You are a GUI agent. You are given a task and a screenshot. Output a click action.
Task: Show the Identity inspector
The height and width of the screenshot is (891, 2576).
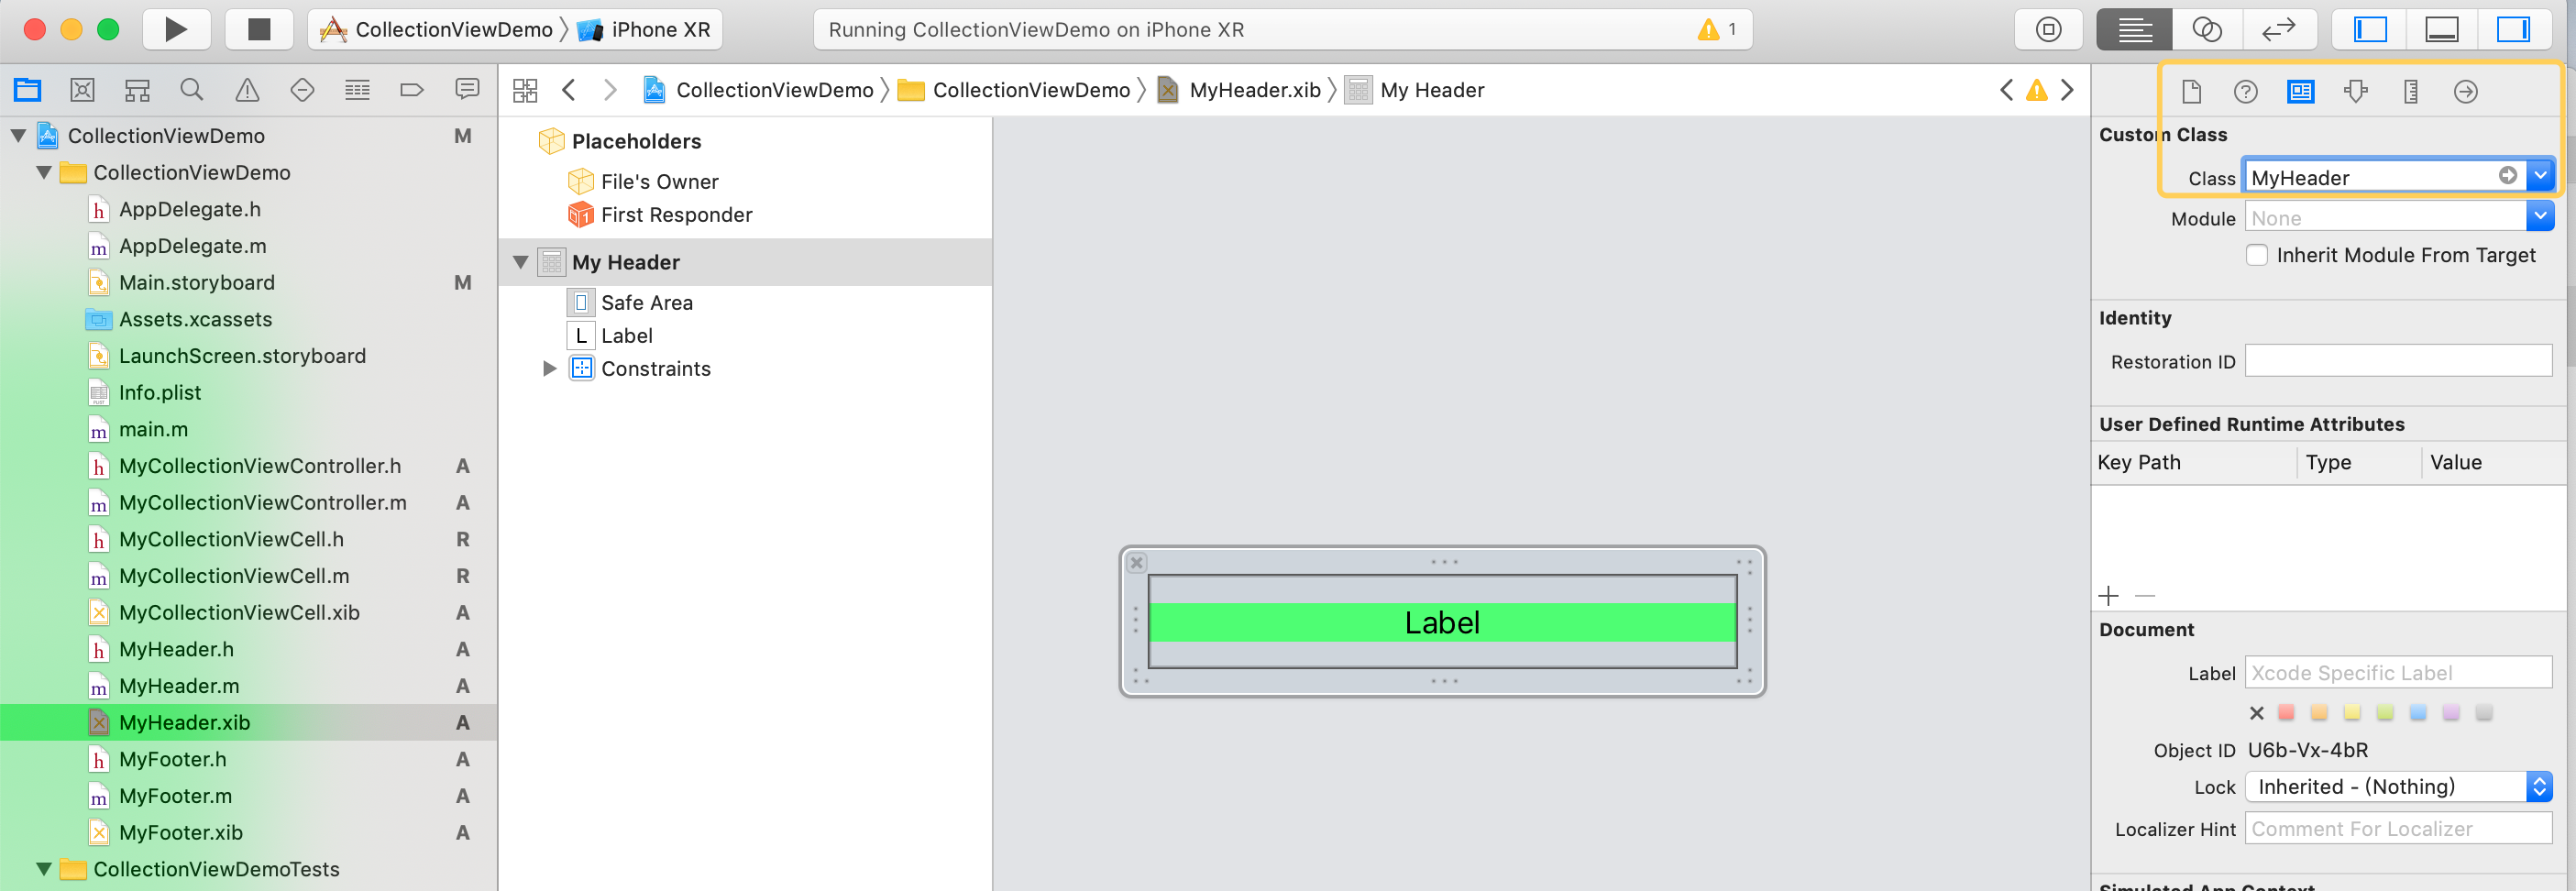2301,91
